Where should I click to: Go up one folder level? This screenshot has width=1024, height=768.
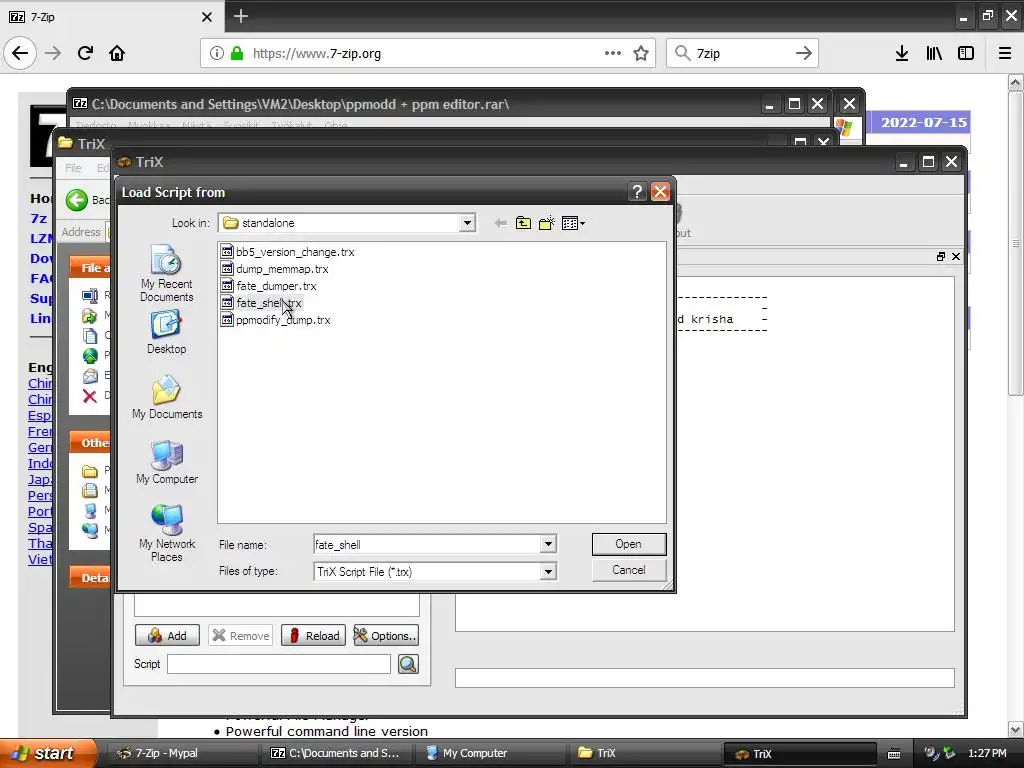coord(523,223)
